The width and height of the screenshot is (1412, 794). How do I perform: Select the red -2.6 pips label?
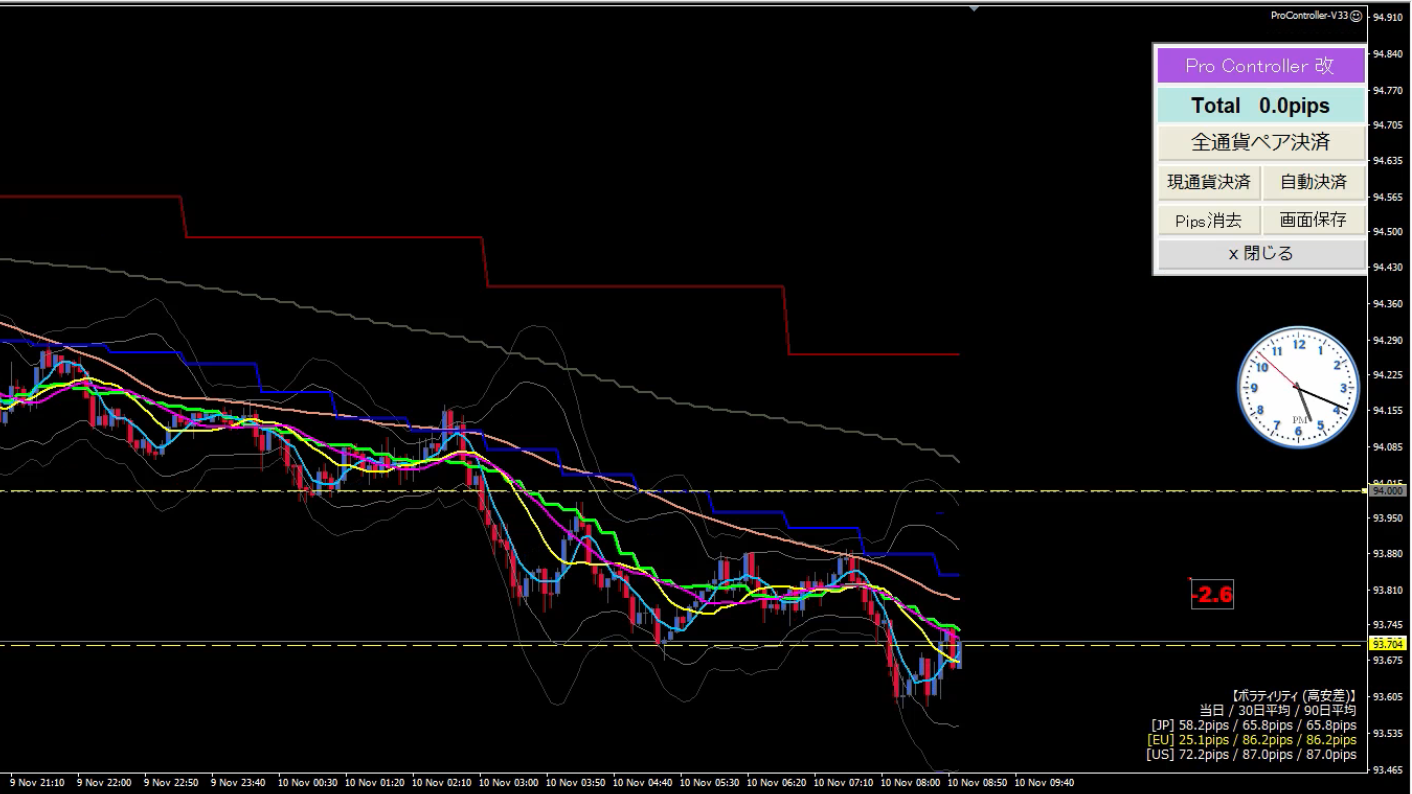[x=1212, y=595]
